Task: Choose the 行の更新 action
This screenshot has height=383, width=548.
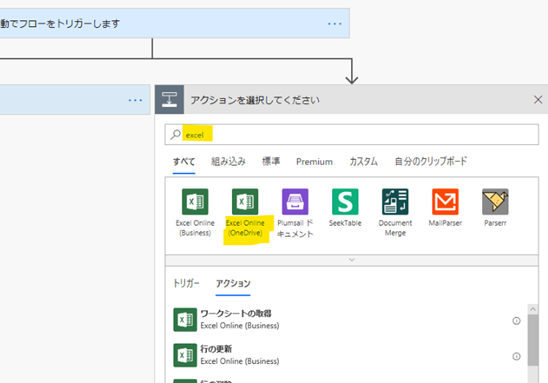Action: [349, 355]
